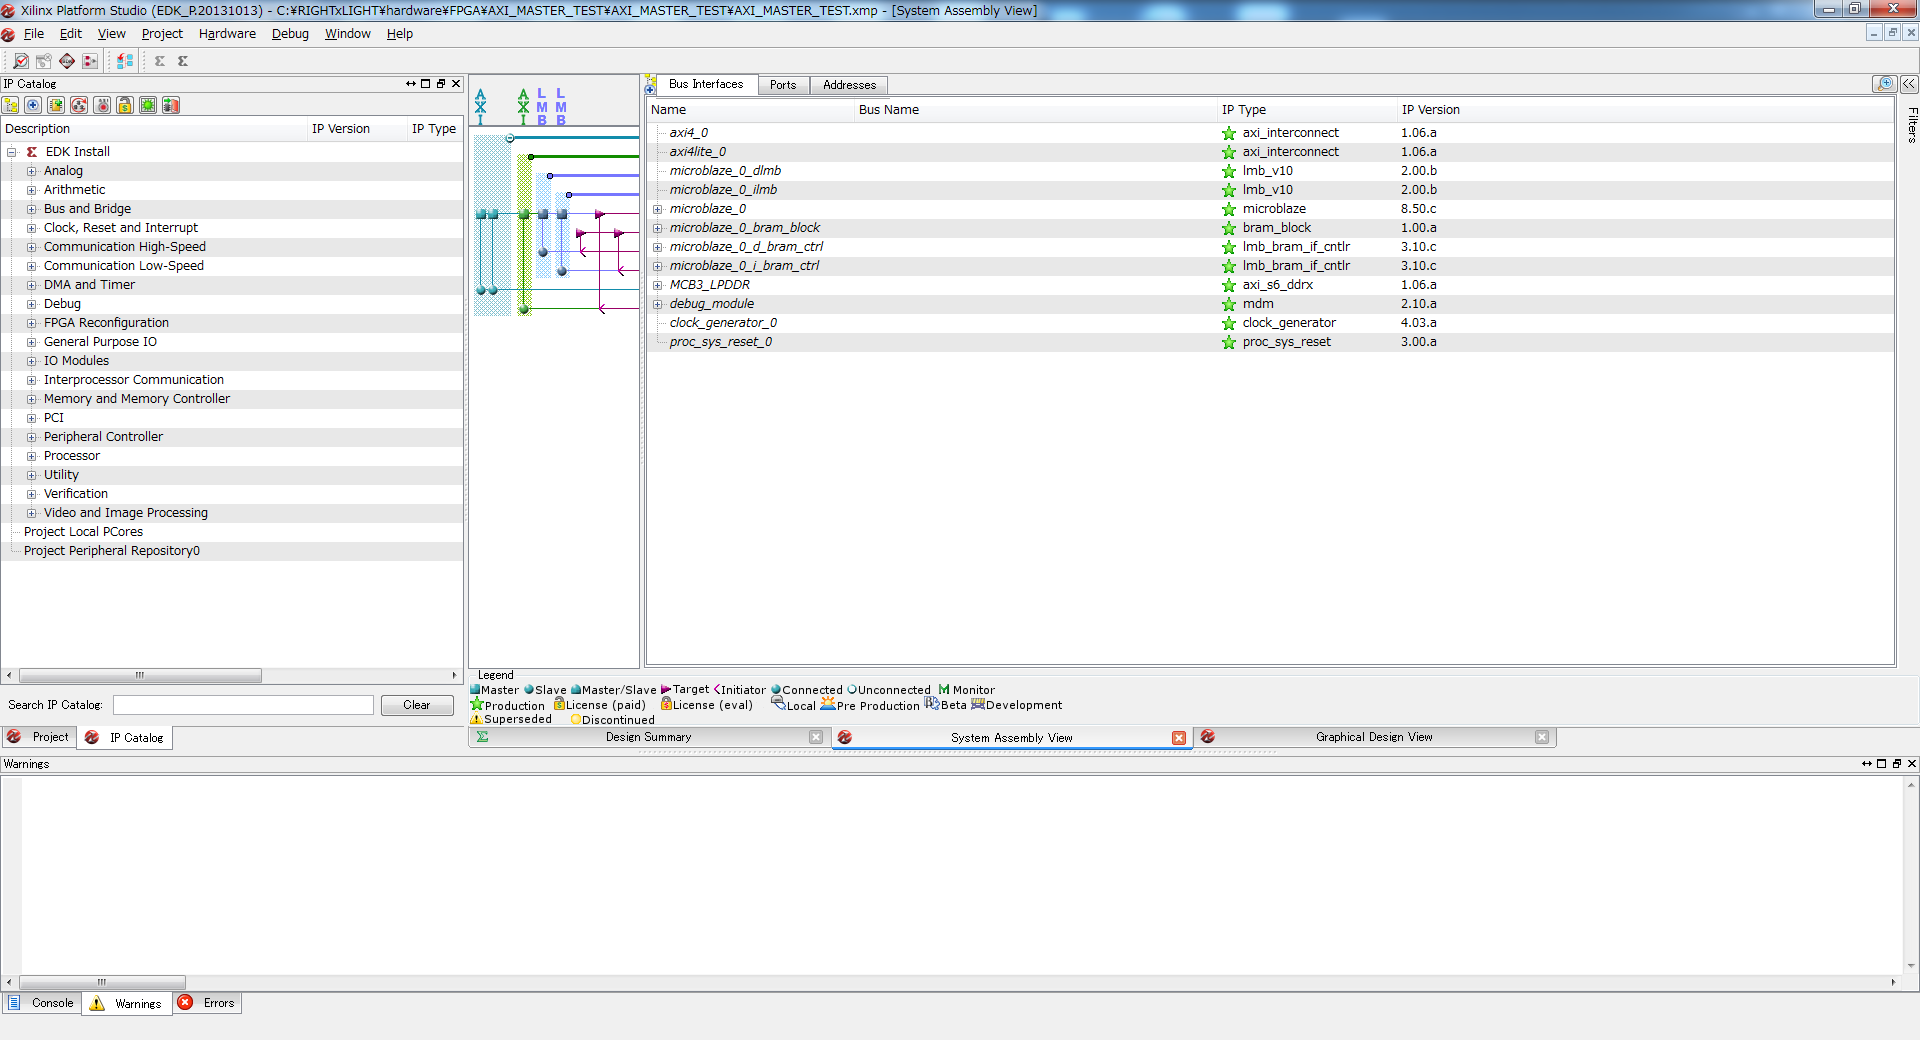This screenshot has width=1920, height=1040.
Task: Click the padlock license icon in IP Catalog toolbar
Action: click(125, 105)
